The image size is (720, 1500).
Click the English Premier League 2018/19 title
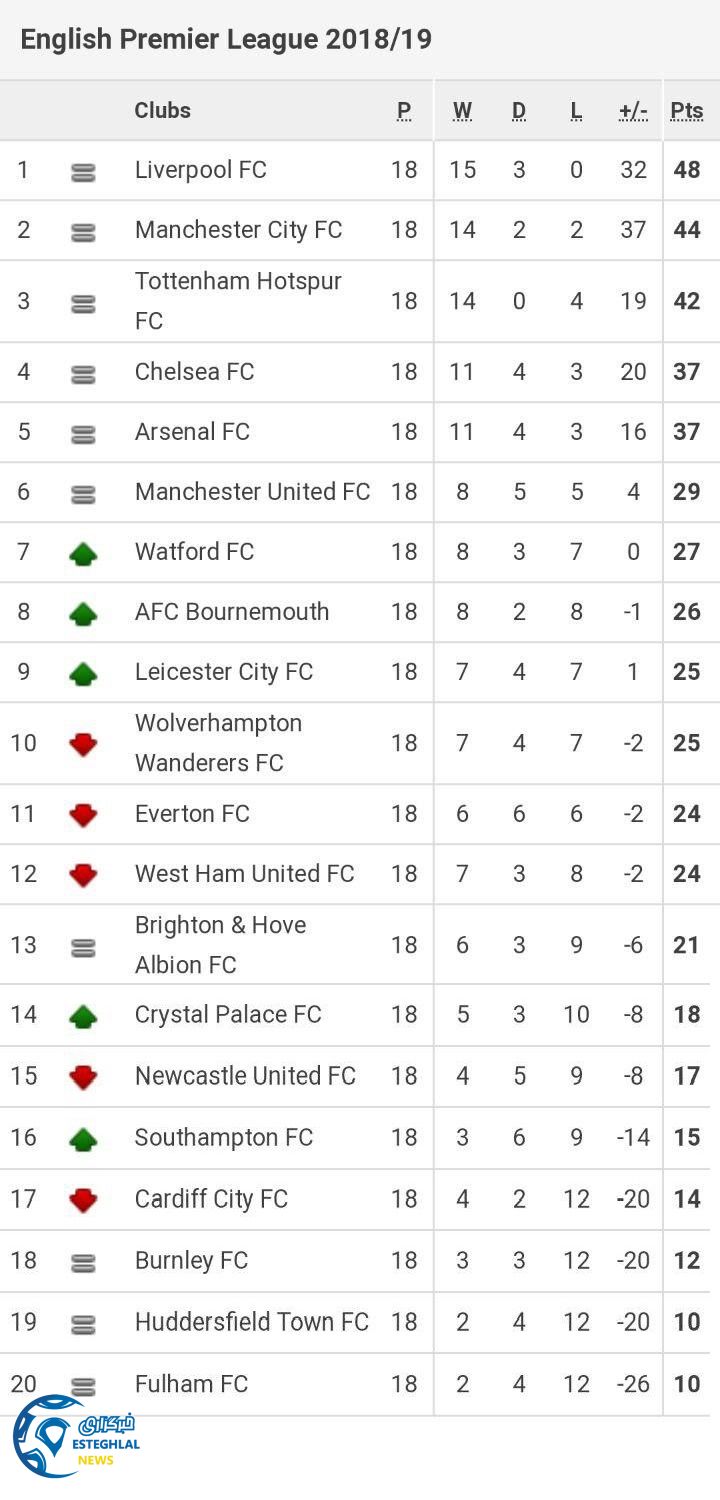pos(226,40)
